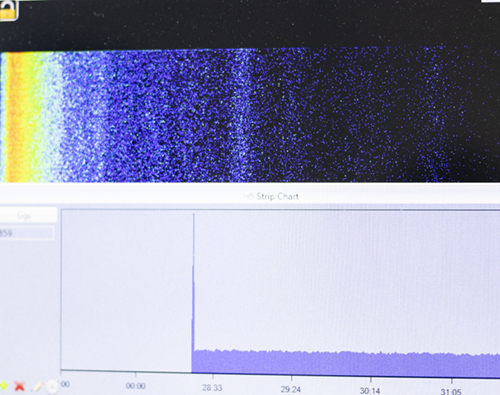Click the empty chart area before the spike
The height and width of the screenshot is (395, 500).
click(x=127, y=290)
